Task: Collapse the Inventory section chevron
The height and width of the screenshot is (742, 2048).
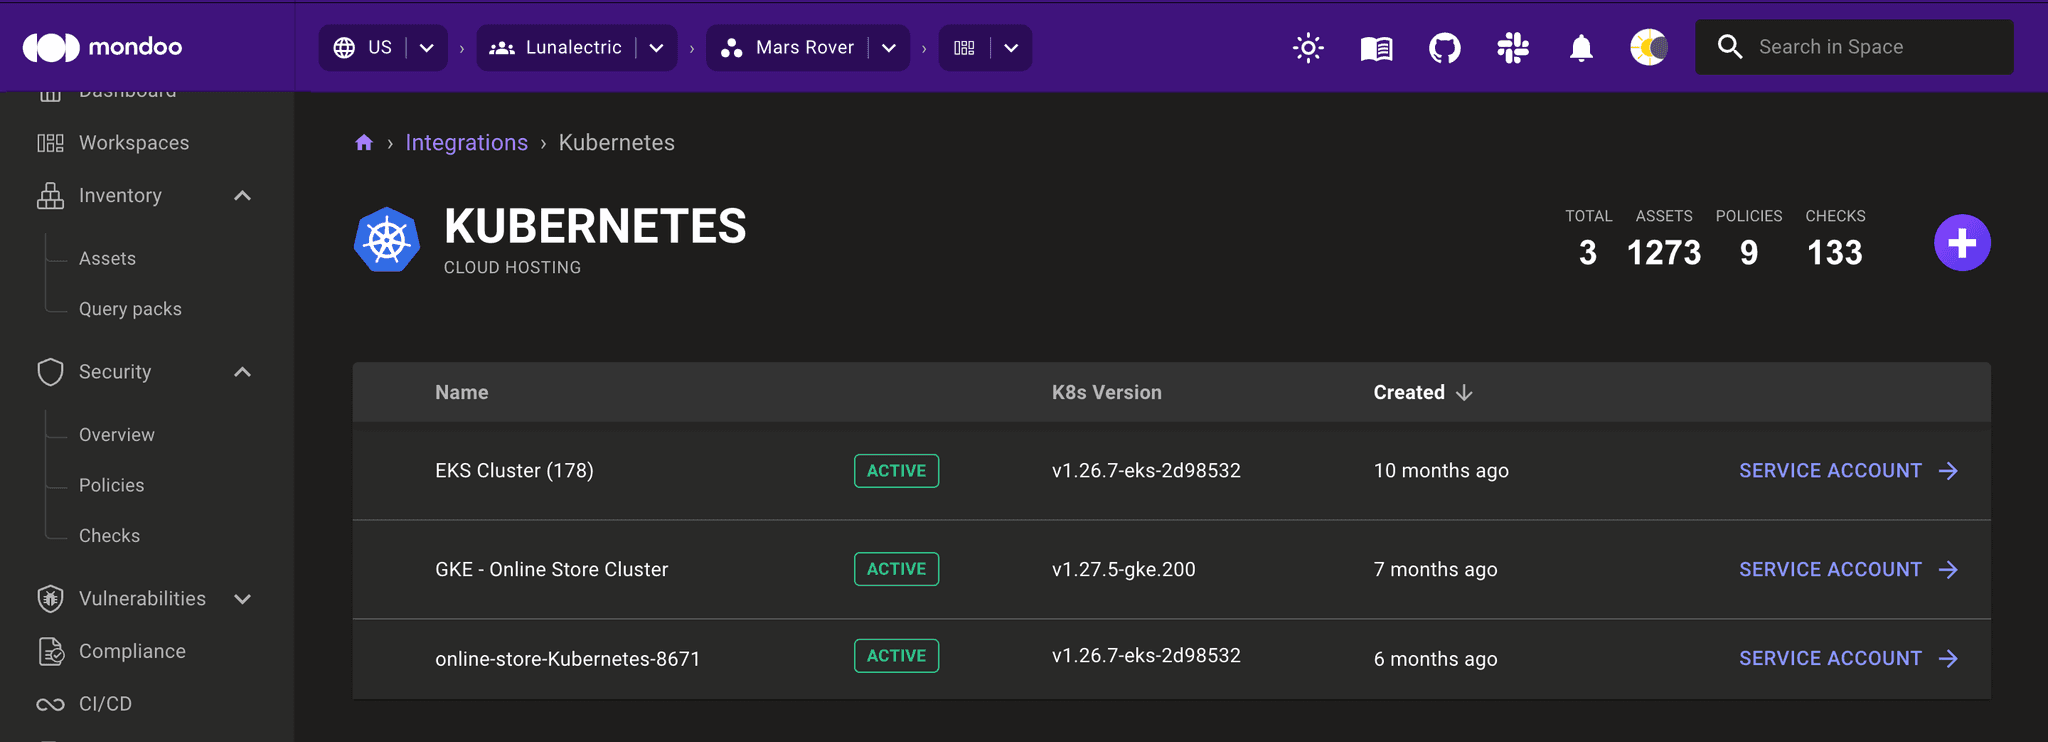Action: pyautogui.click(x=242, y=196)
